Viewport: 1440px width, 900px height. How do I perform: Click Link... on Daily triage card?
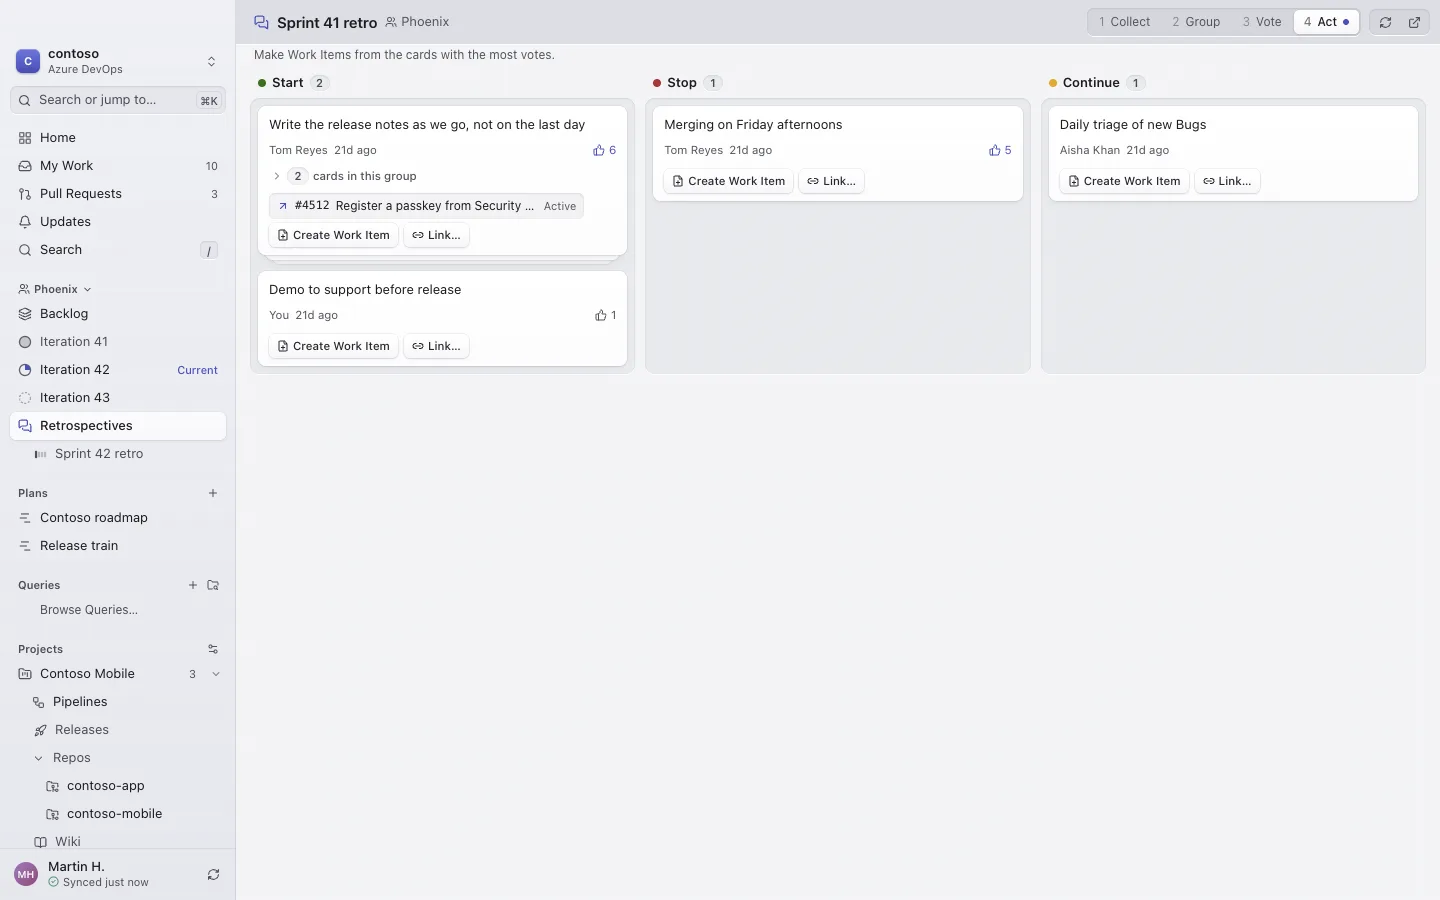[x=1227, y=181]
